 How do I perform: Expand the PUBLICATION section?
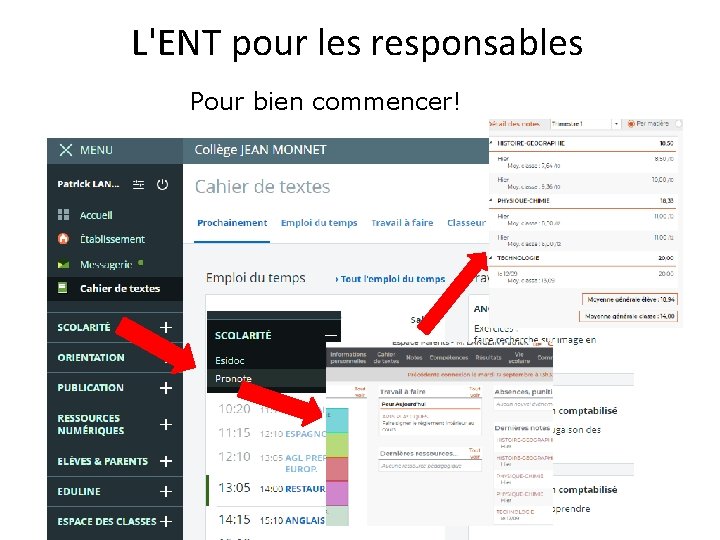point(166,388)
